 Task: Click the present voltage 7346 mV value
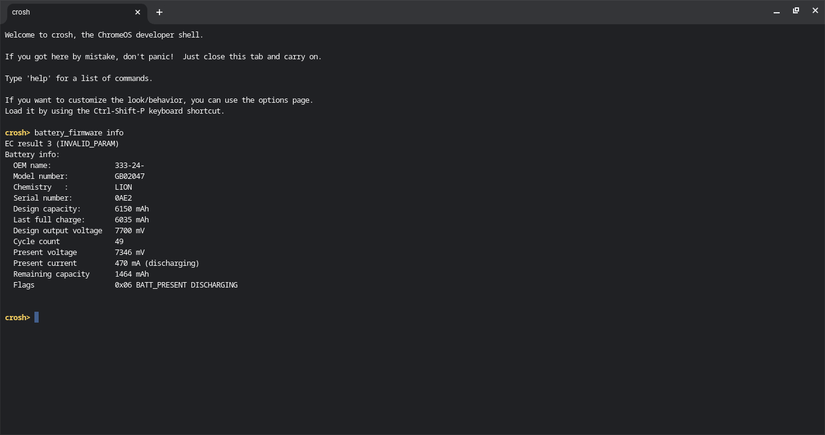coord(130,252)
